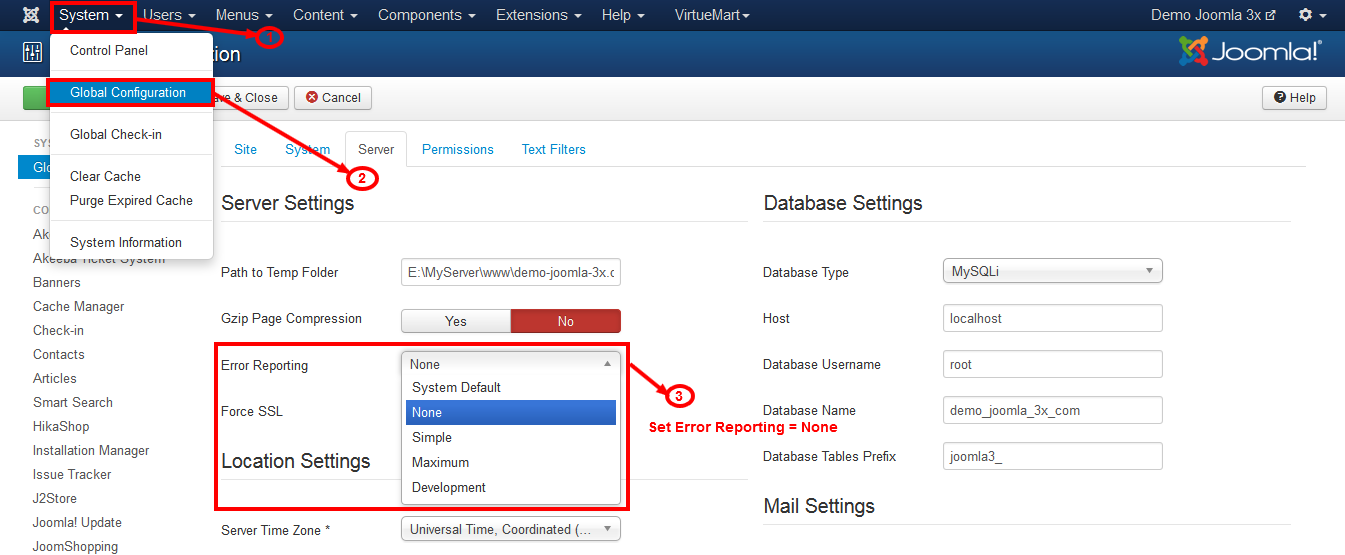Click the Joomla! brand logo on the right
The width and height of the screenshot is (1345, 555).
click(1250, 52)
